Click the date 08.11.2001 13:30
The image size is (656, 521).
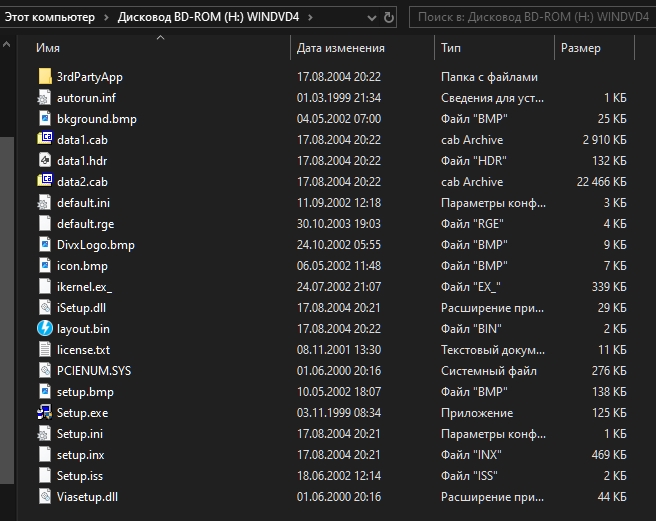339,349
